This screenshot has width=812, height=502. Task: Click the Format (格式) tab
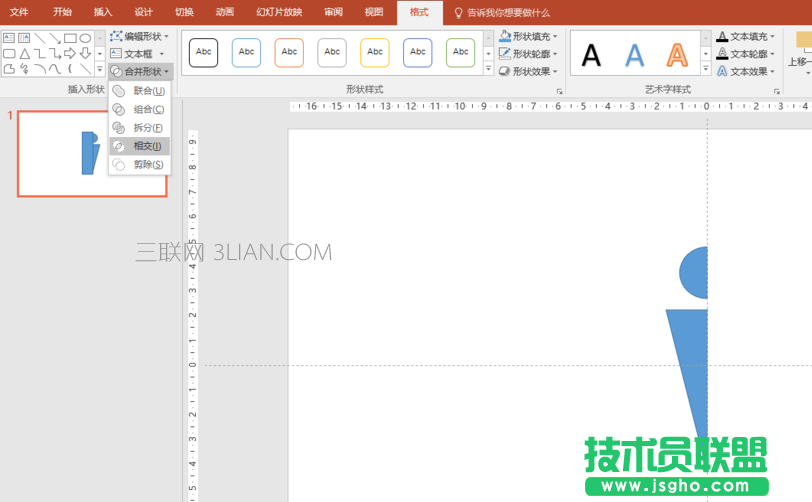pos(419,12)
